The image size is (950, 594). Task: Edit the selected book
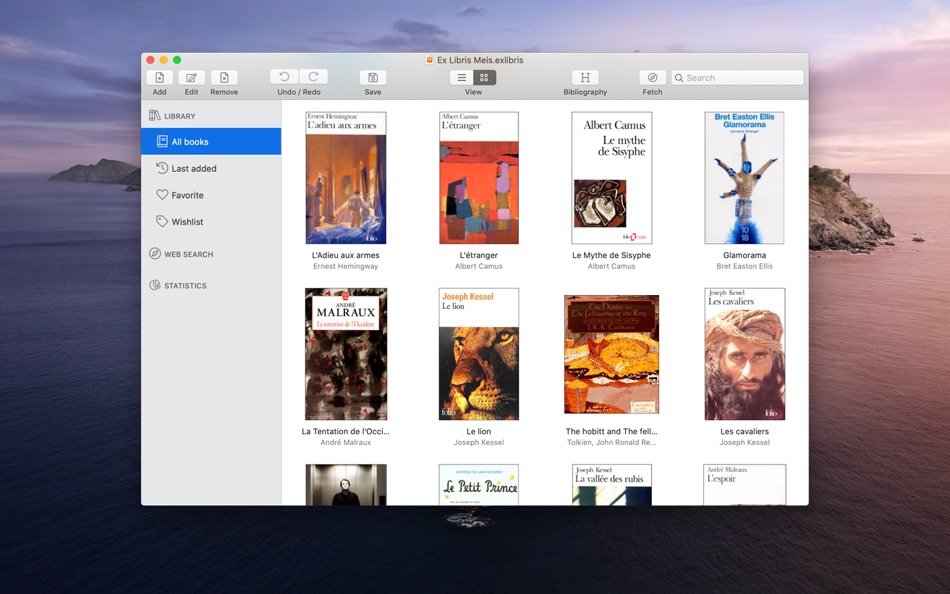191,80
